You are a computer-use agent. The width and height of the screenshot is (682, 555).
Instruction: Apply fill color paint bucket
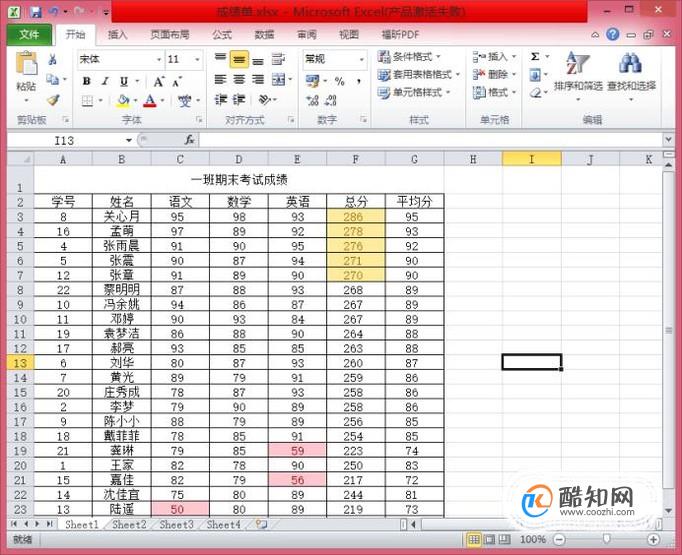pos(123,101)
